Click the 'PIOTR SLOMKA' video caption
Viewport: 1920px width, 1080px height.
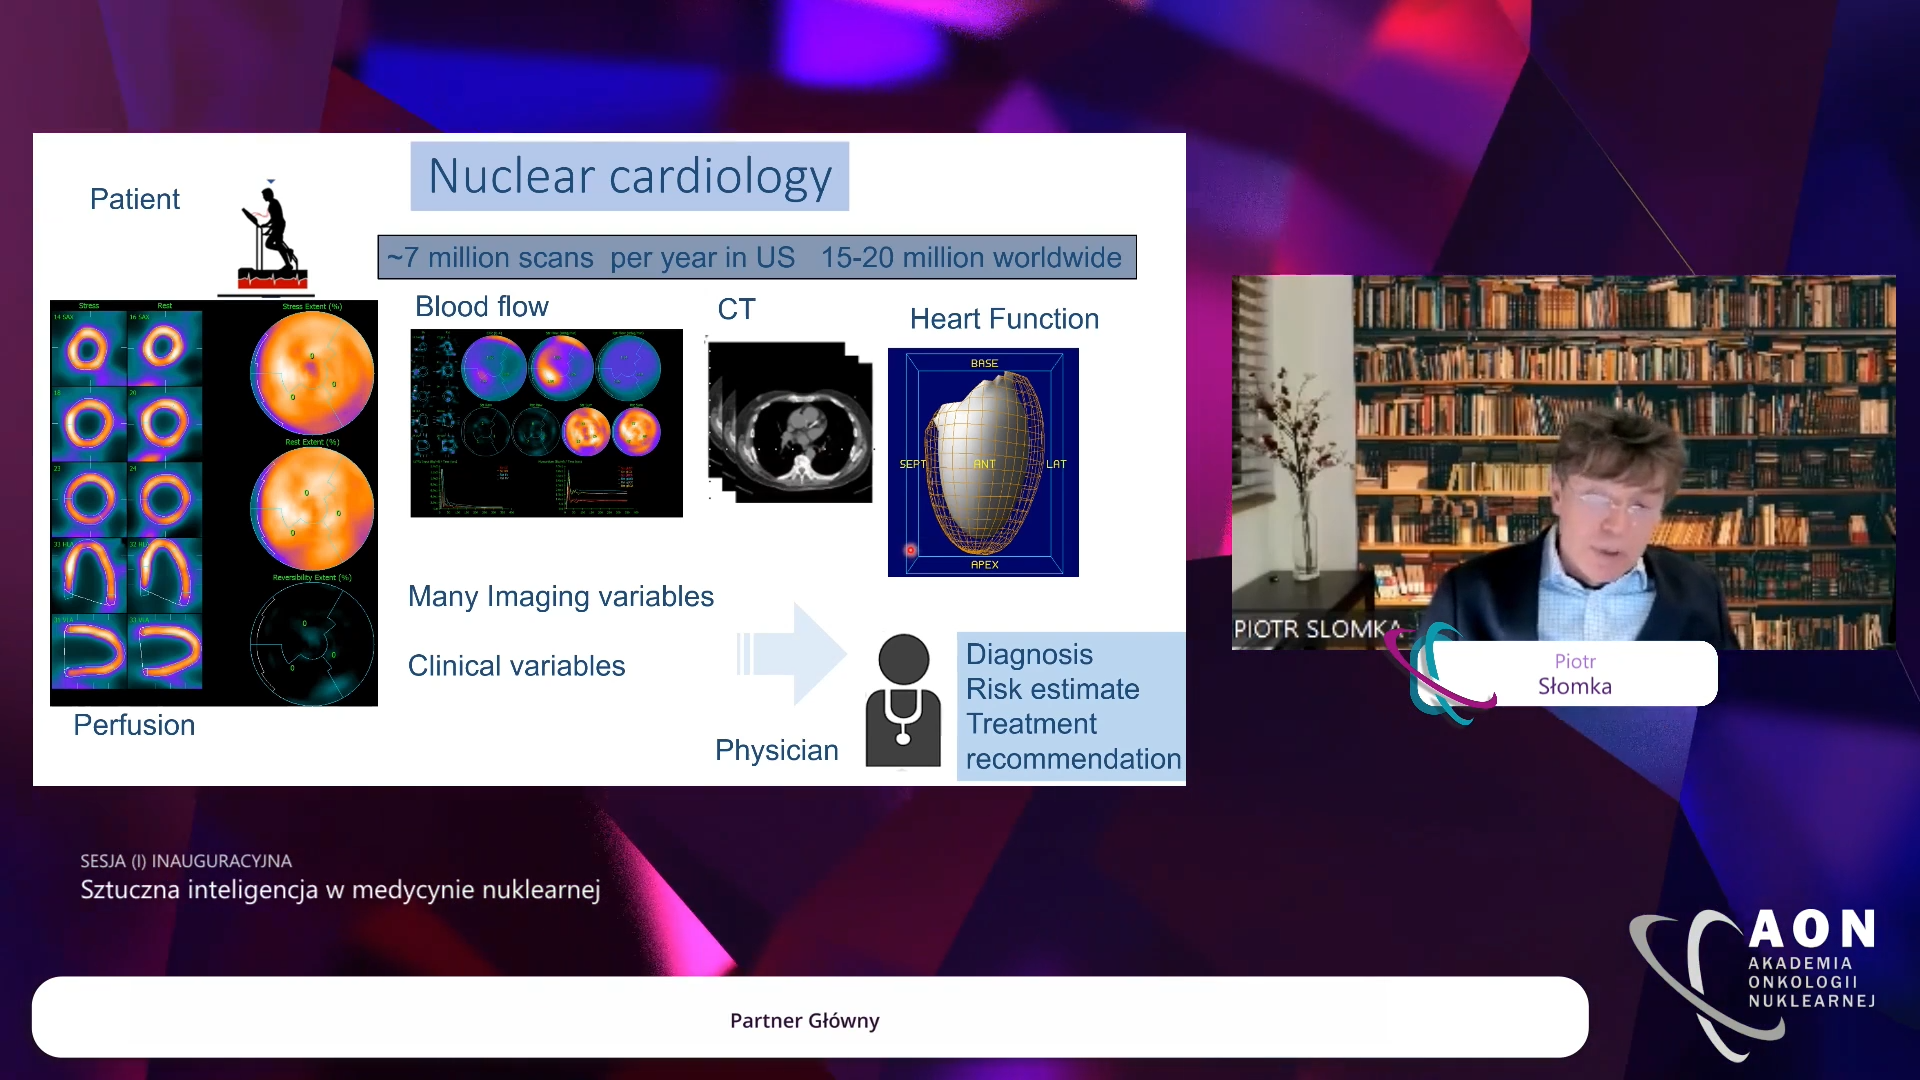coord(1317,629)
